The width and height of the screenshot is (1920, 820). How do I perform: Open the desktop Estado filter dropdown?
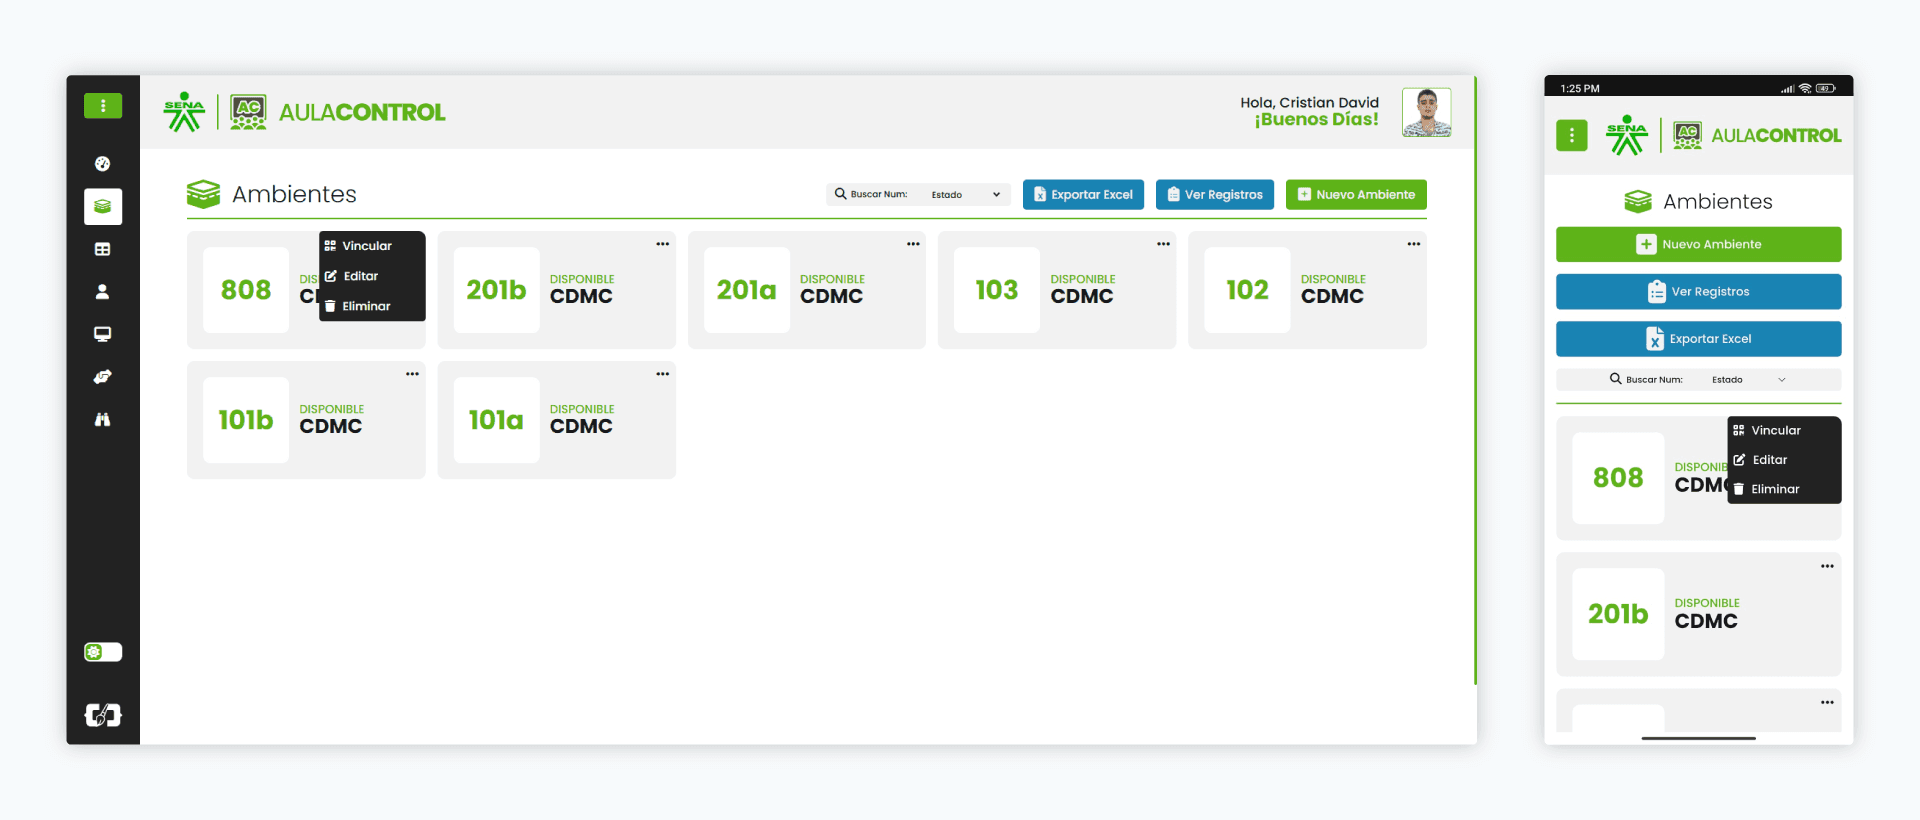(x=965, y=195)
